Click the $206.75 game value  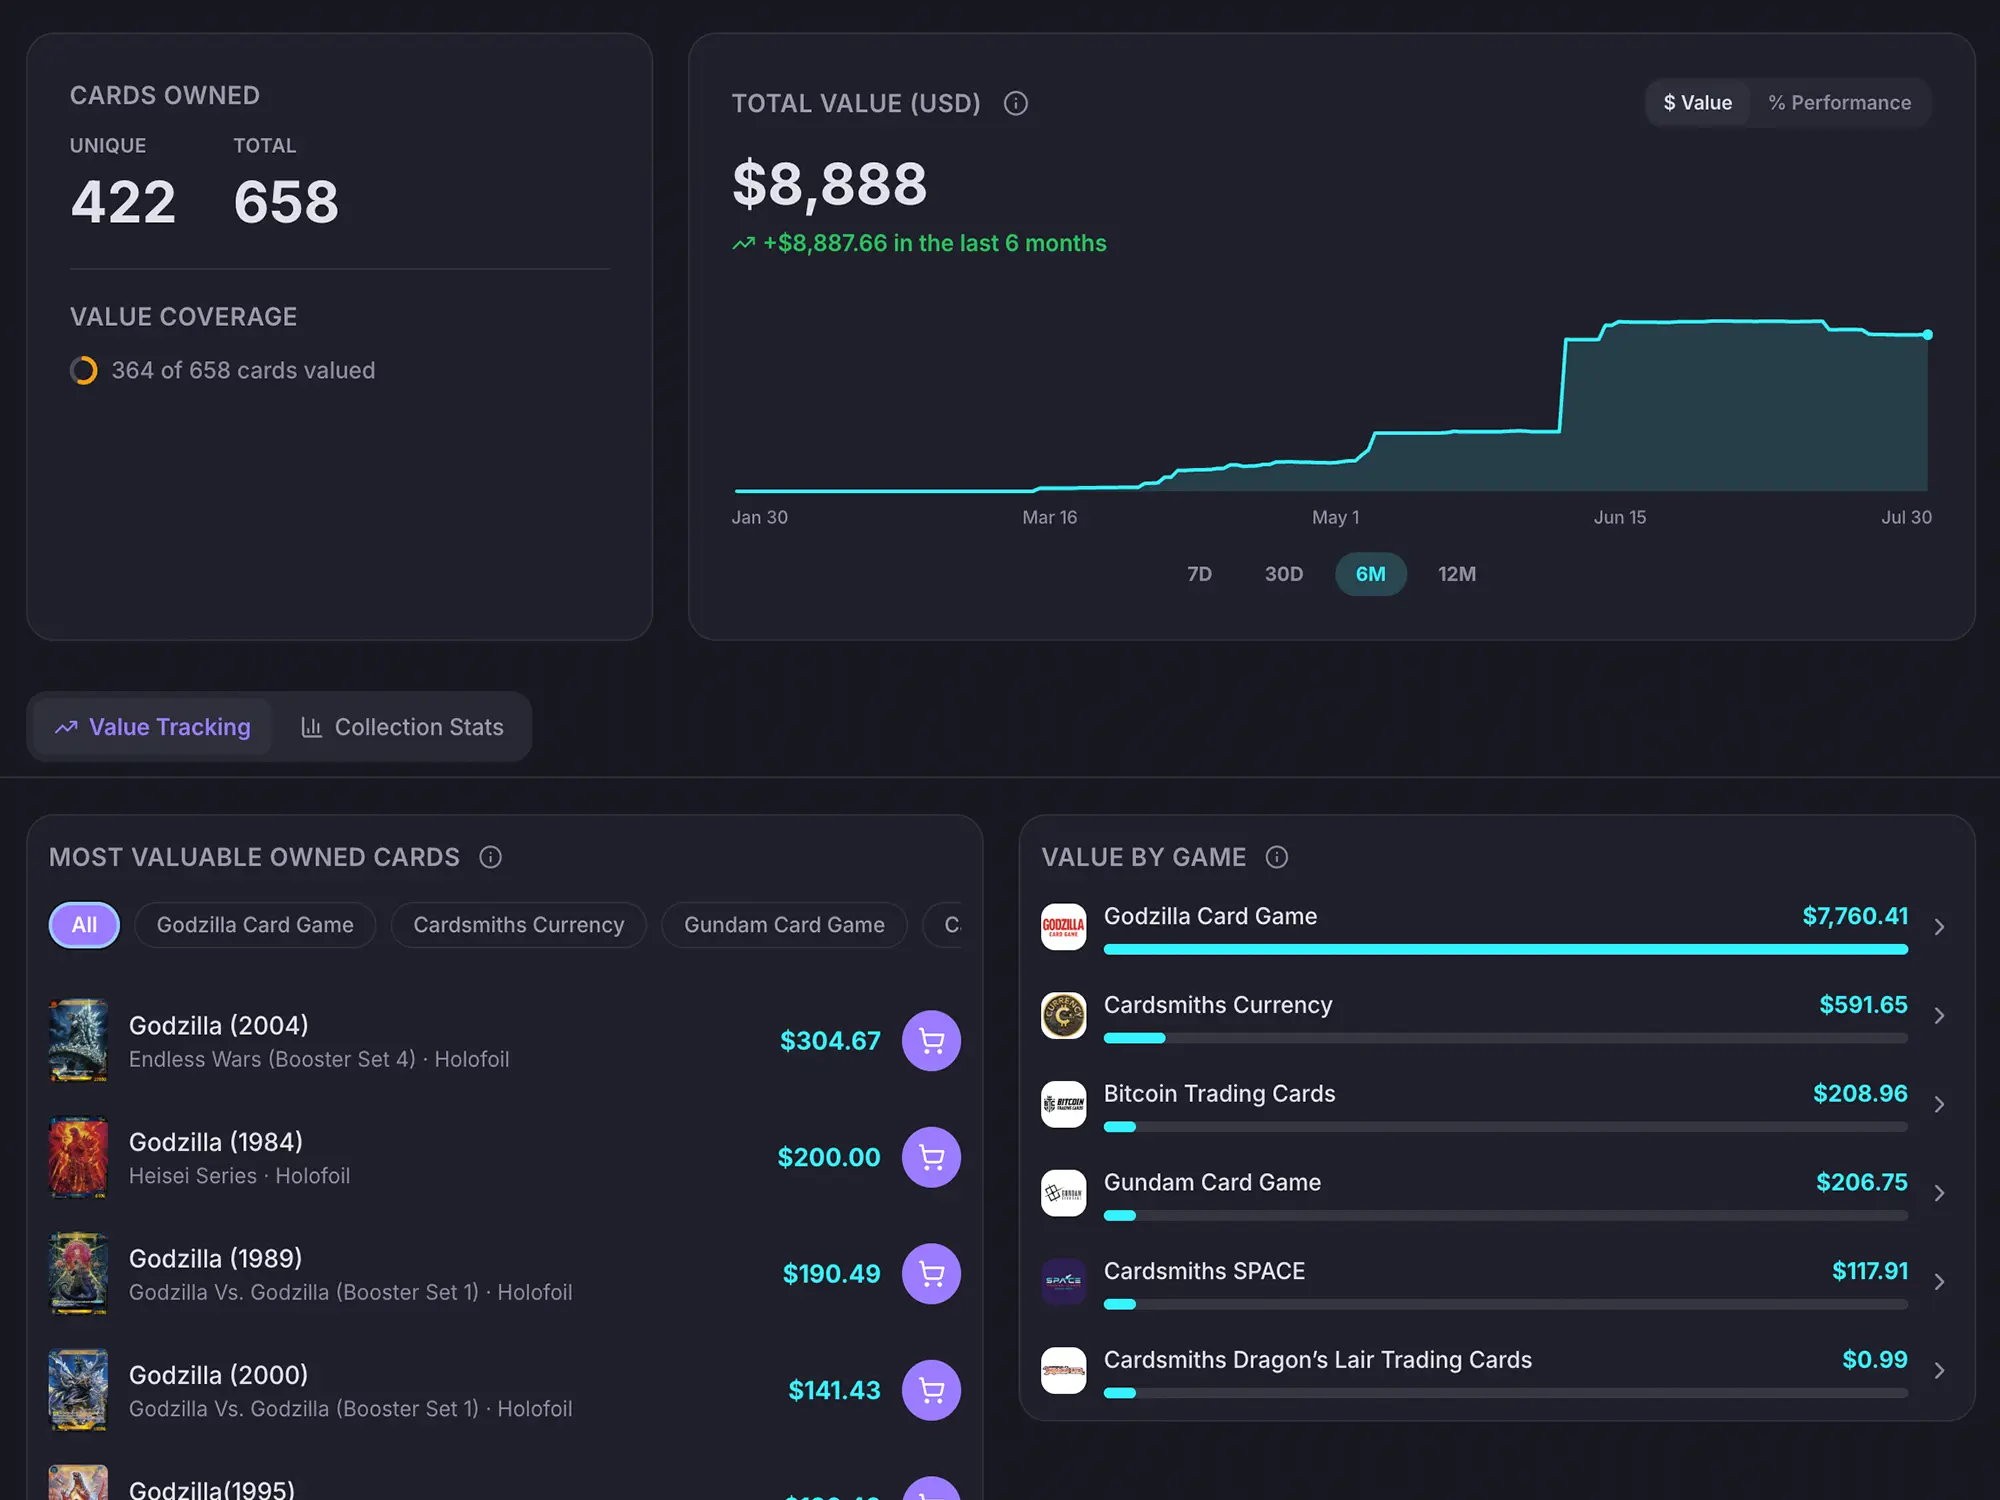coord(1862,1182)
